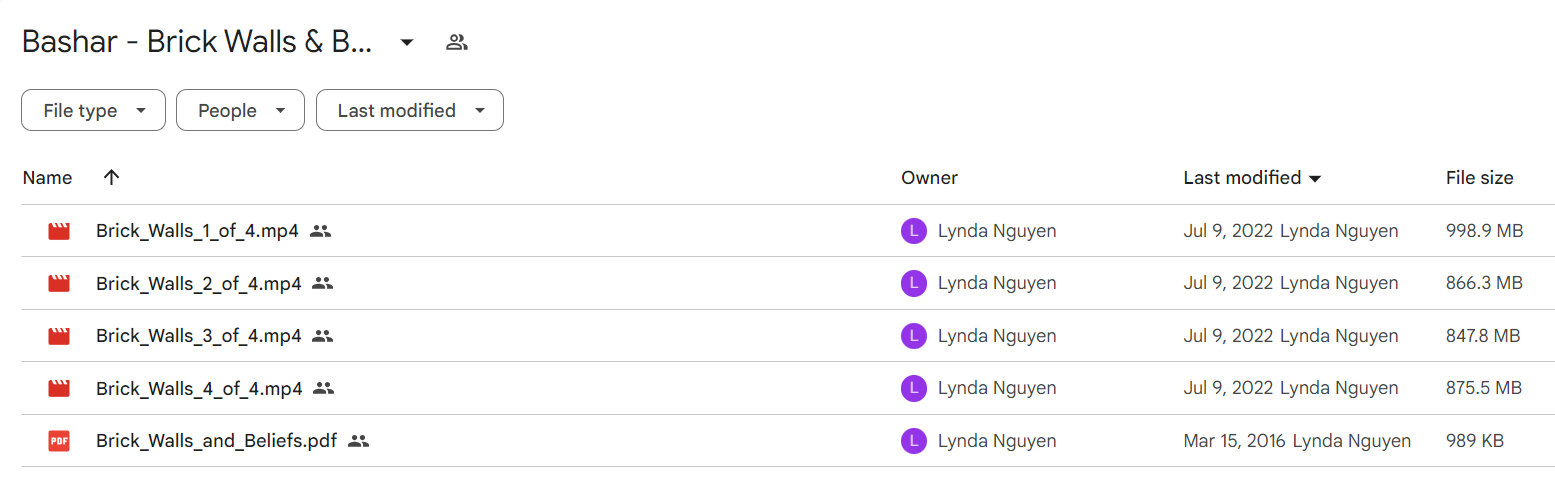Click the shared icon next to Brick_Walls_1_of_4.mp4
The image size is (1555, 501).
[320, 231]
